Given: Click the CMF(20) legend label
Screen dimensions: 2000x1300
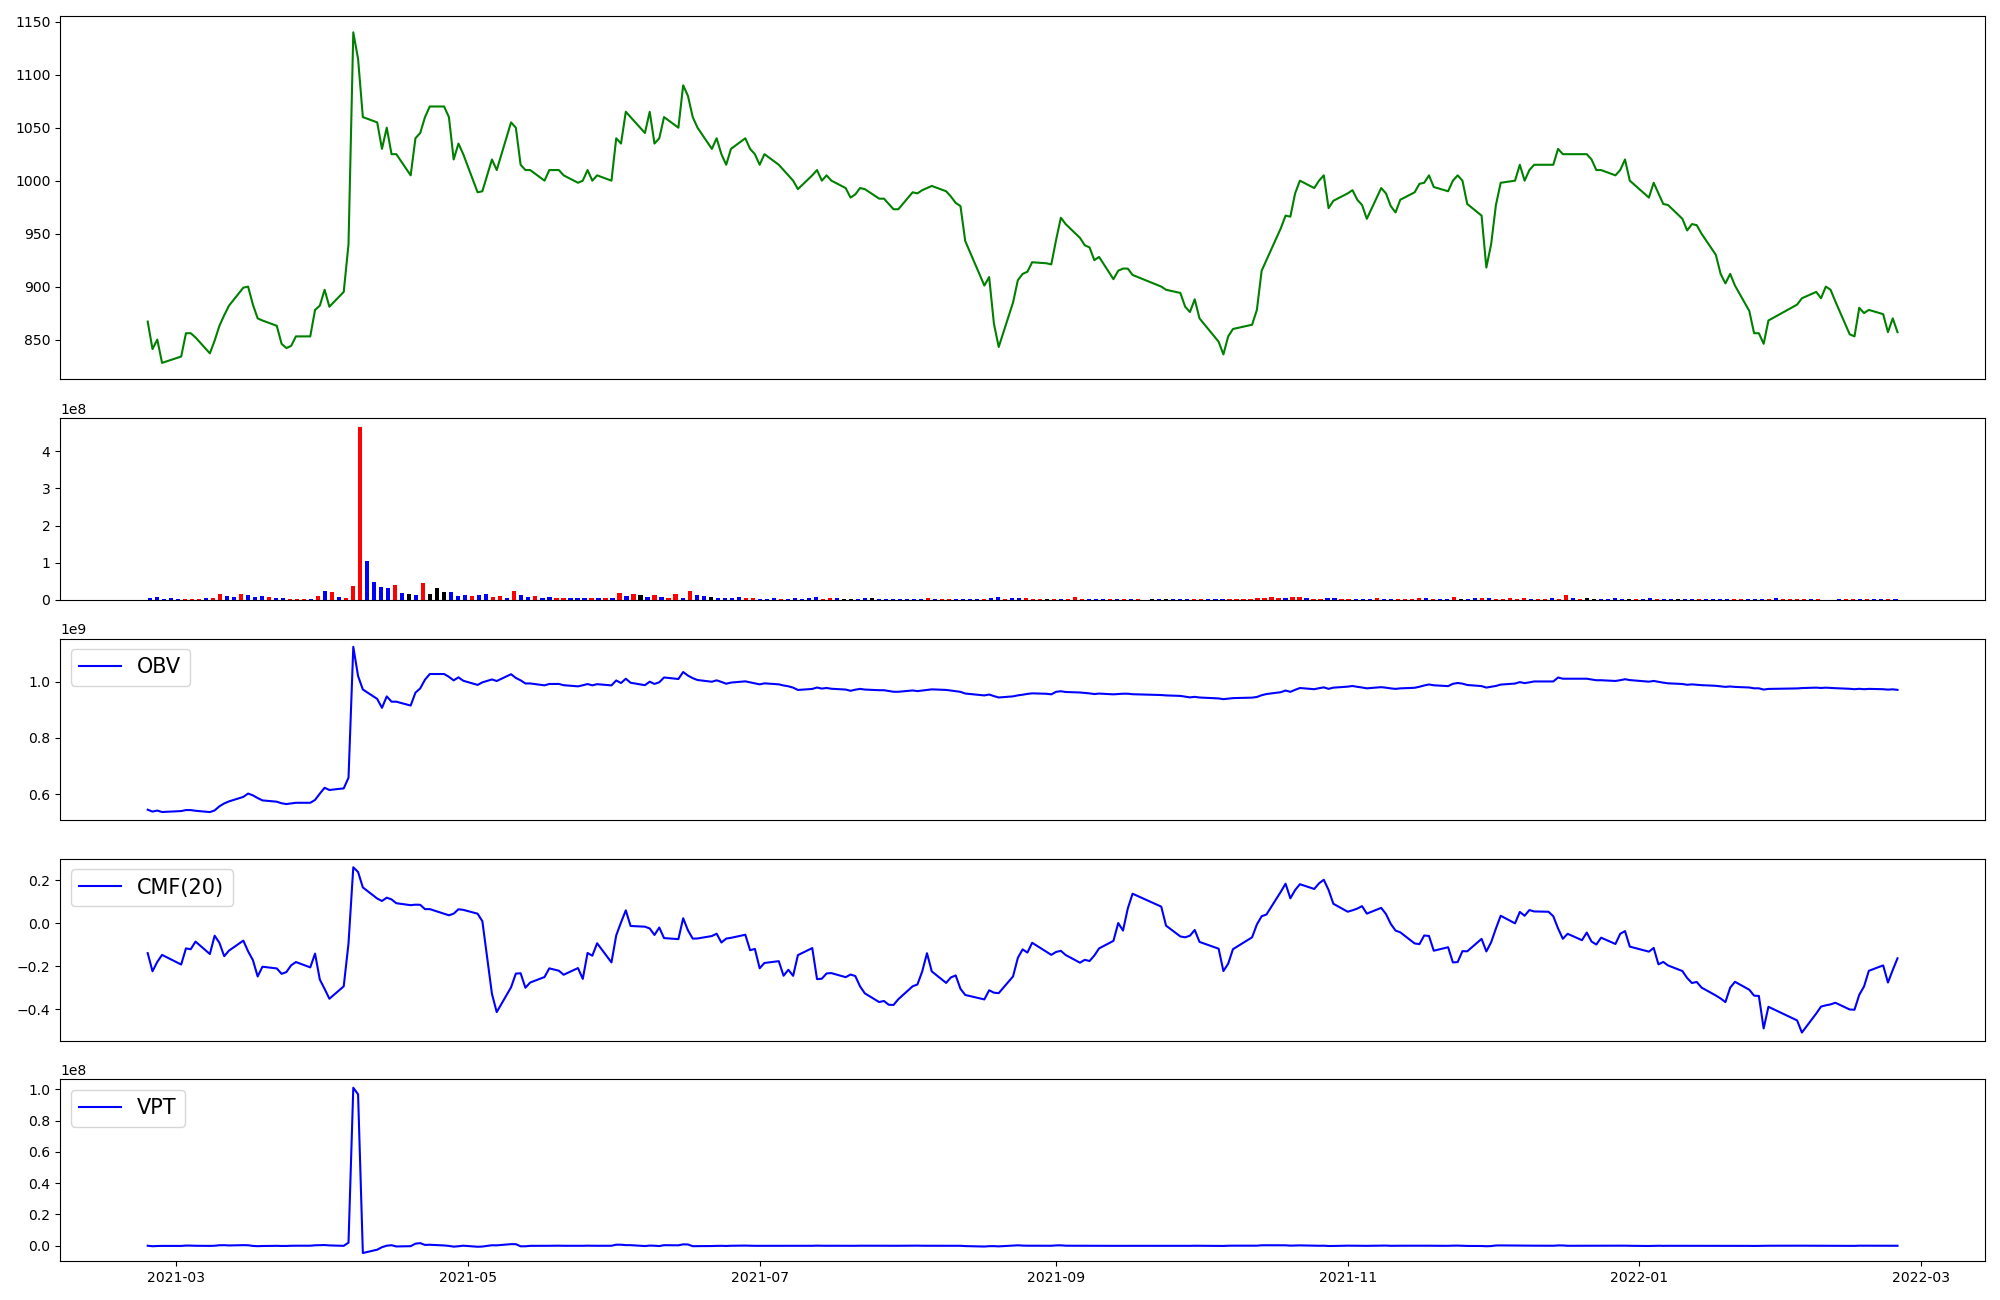Looking at the screenshot, I should click(179, 887).
